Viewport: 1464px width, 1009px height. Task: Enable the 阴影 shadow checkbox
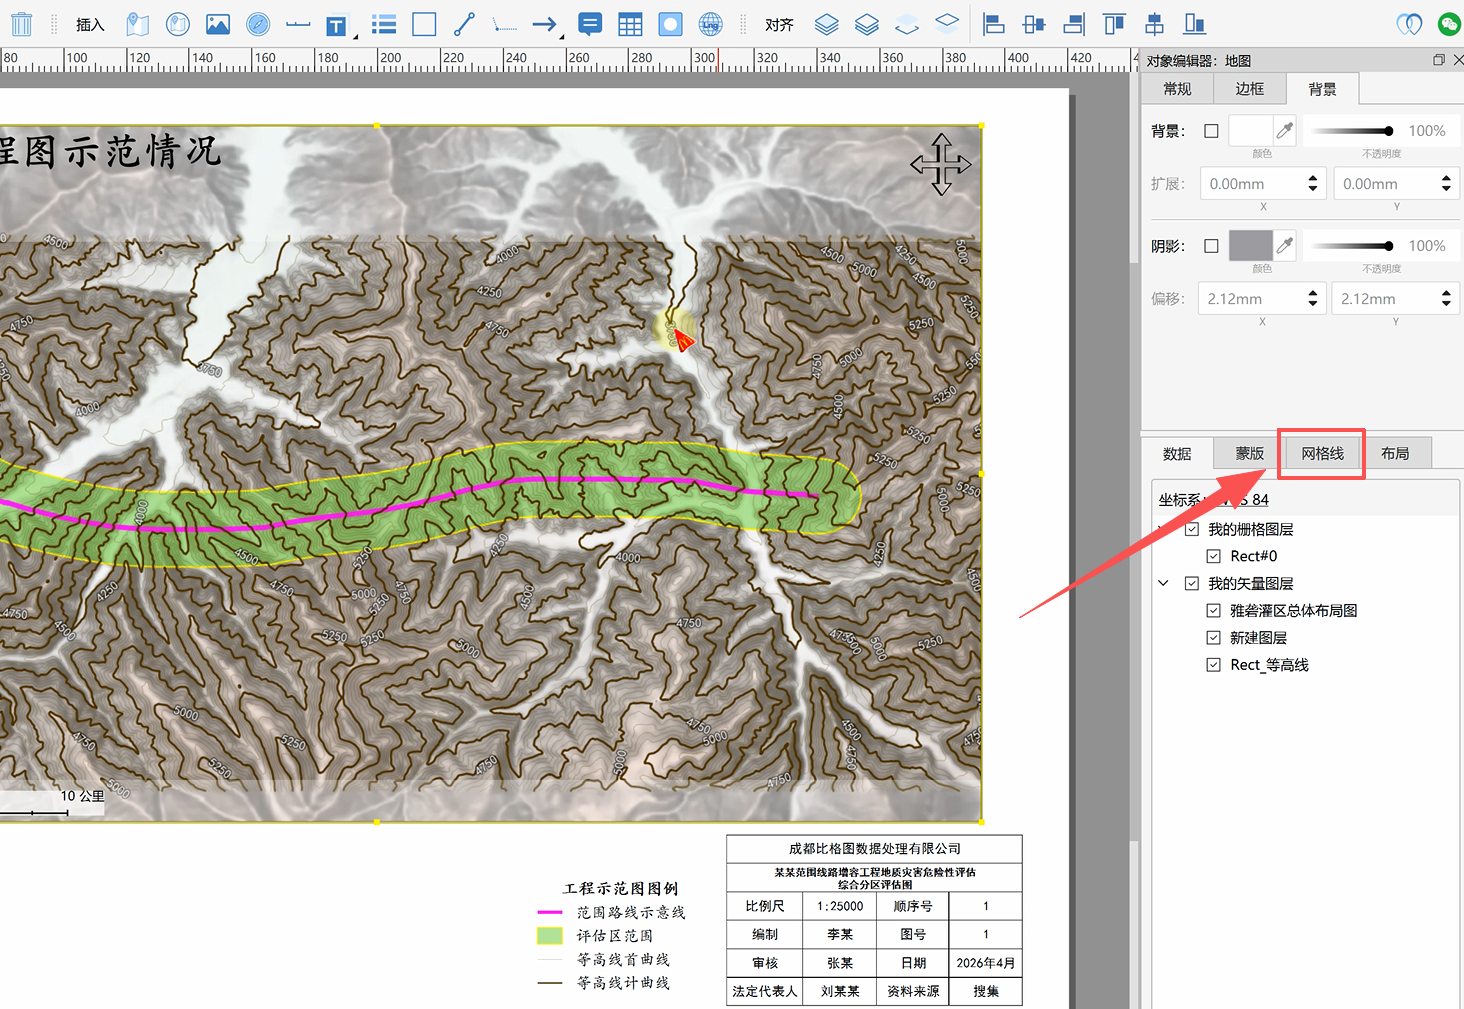click(x=1211, y=246)
